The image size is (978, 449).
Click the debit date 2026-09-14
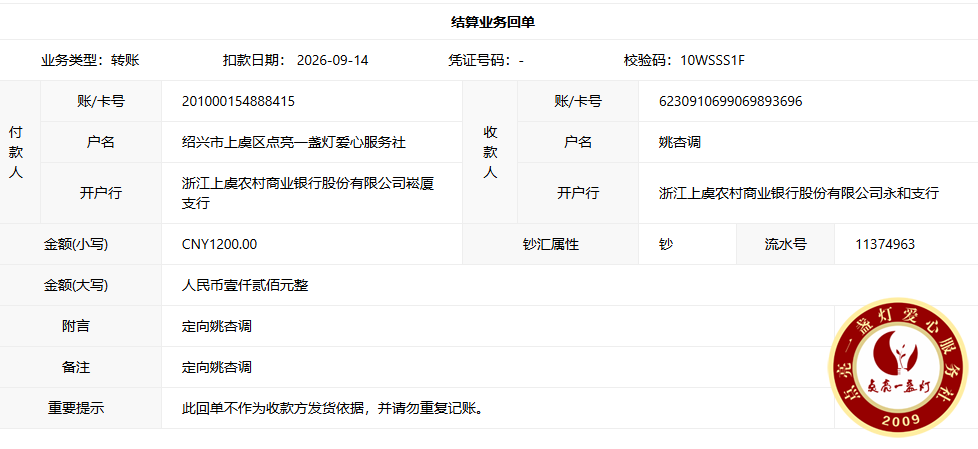(x=332, y=60)
